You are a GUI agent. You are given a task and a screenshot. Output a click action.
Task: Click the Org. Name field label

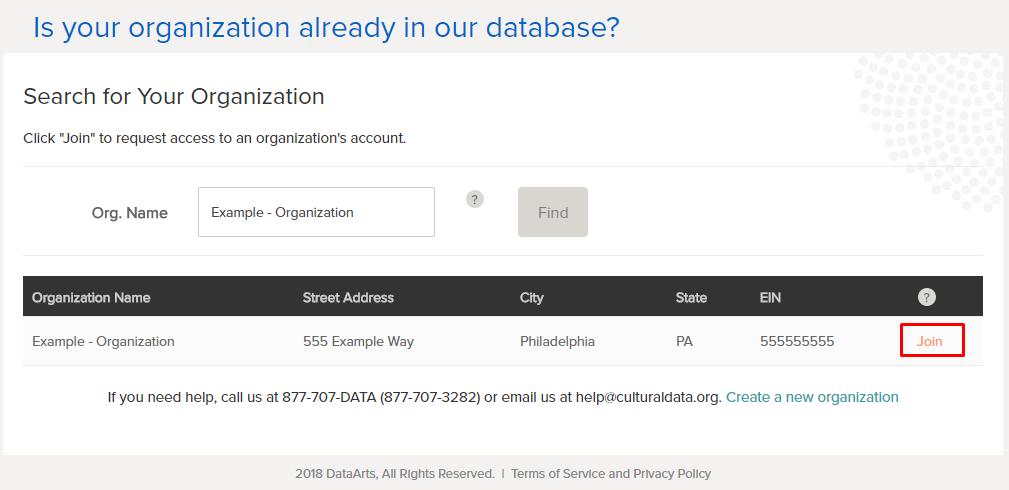coord(129,213)
